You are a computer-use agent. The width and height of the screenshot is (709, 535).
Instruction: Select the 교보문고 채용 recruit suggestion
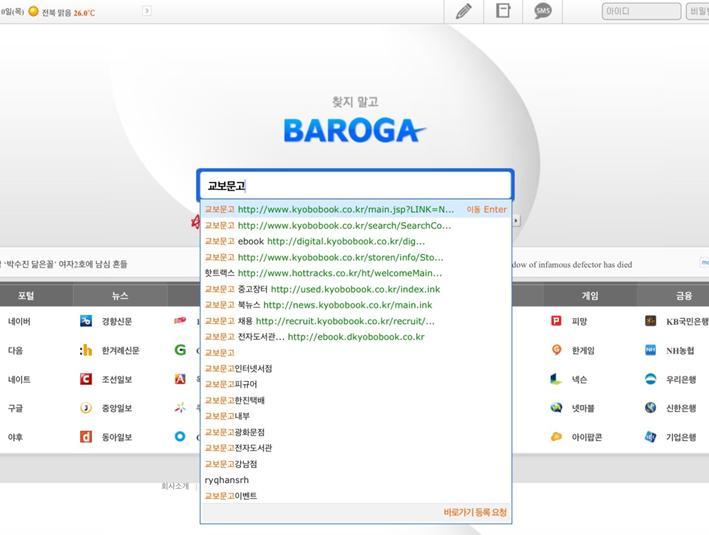(356, 321)
